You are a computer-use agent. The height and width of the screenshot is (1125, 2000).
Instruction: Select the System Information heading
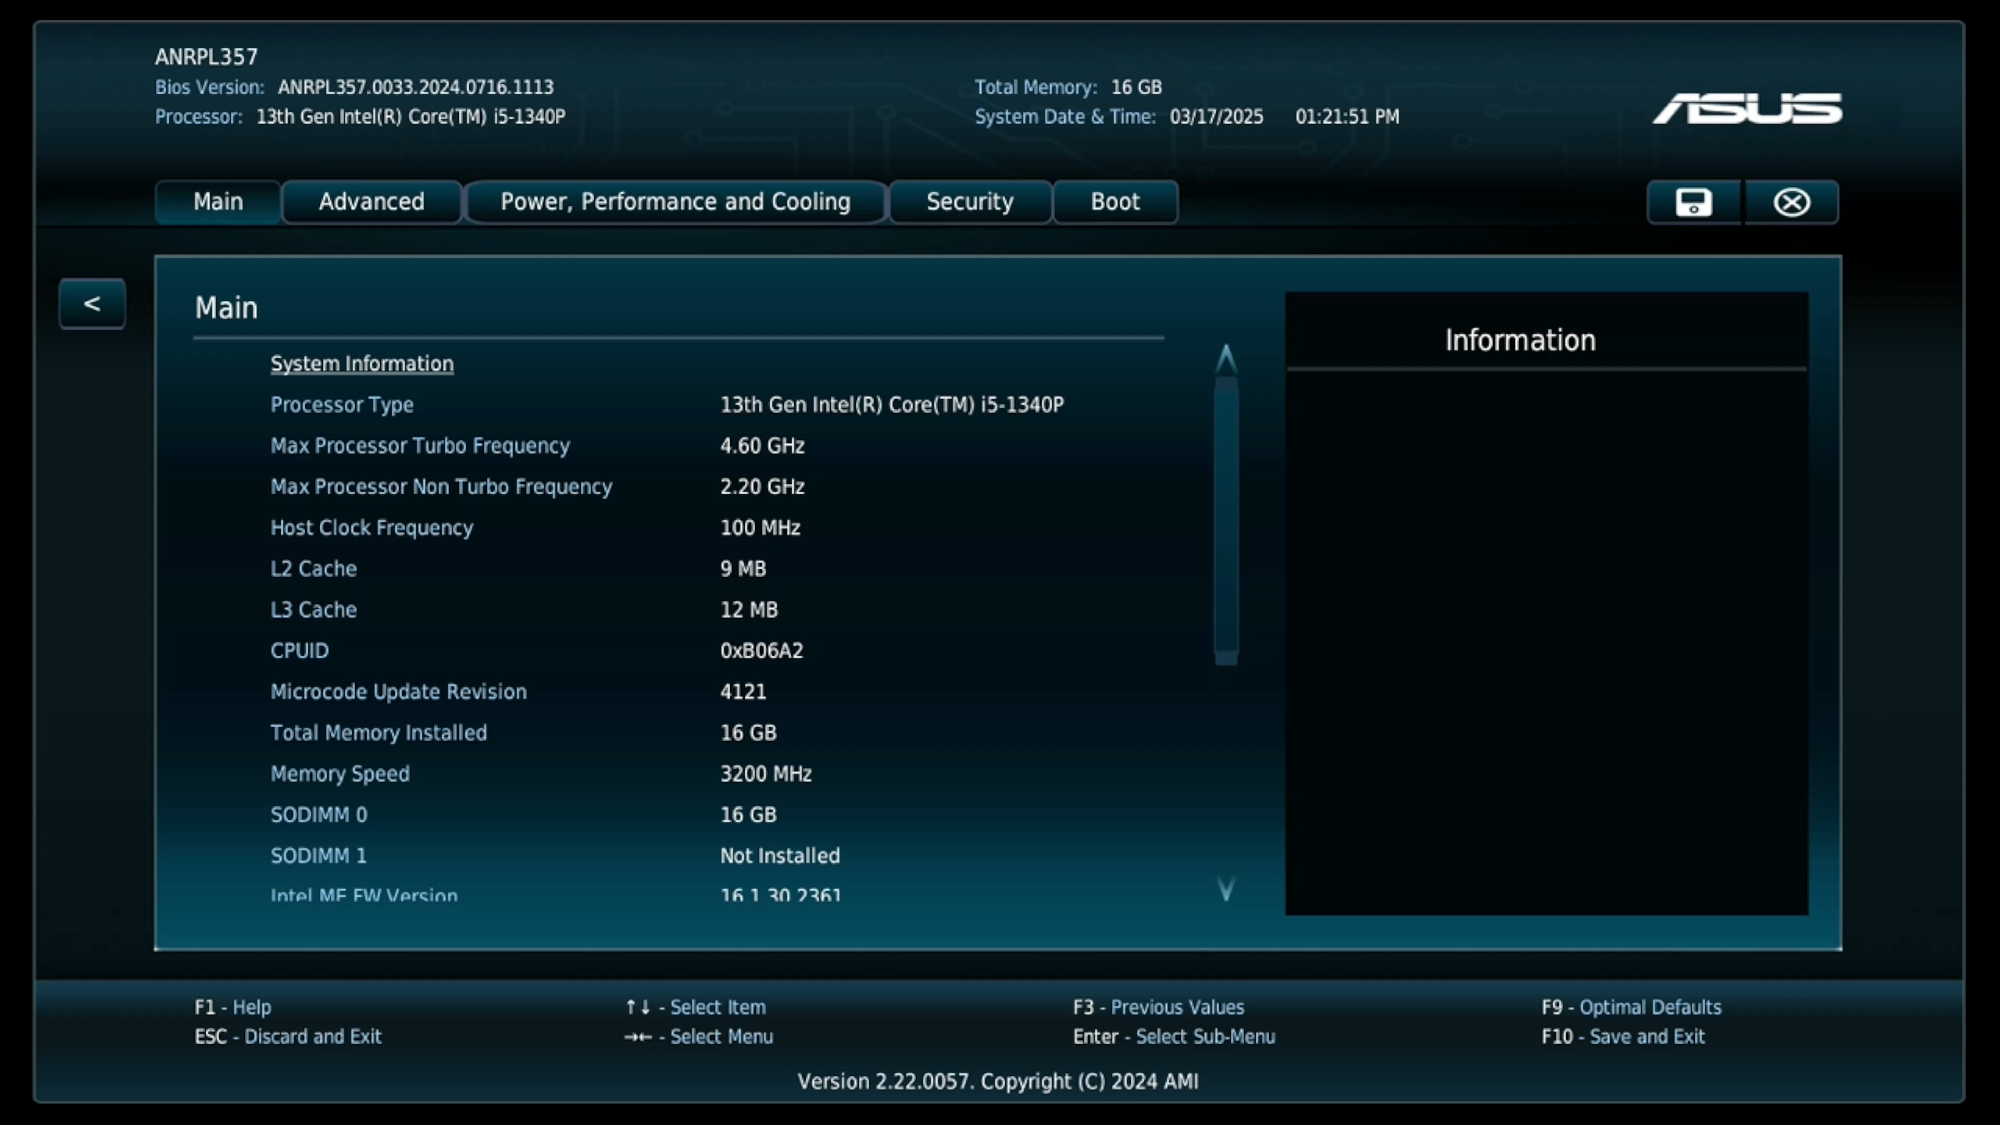point(362,364)
